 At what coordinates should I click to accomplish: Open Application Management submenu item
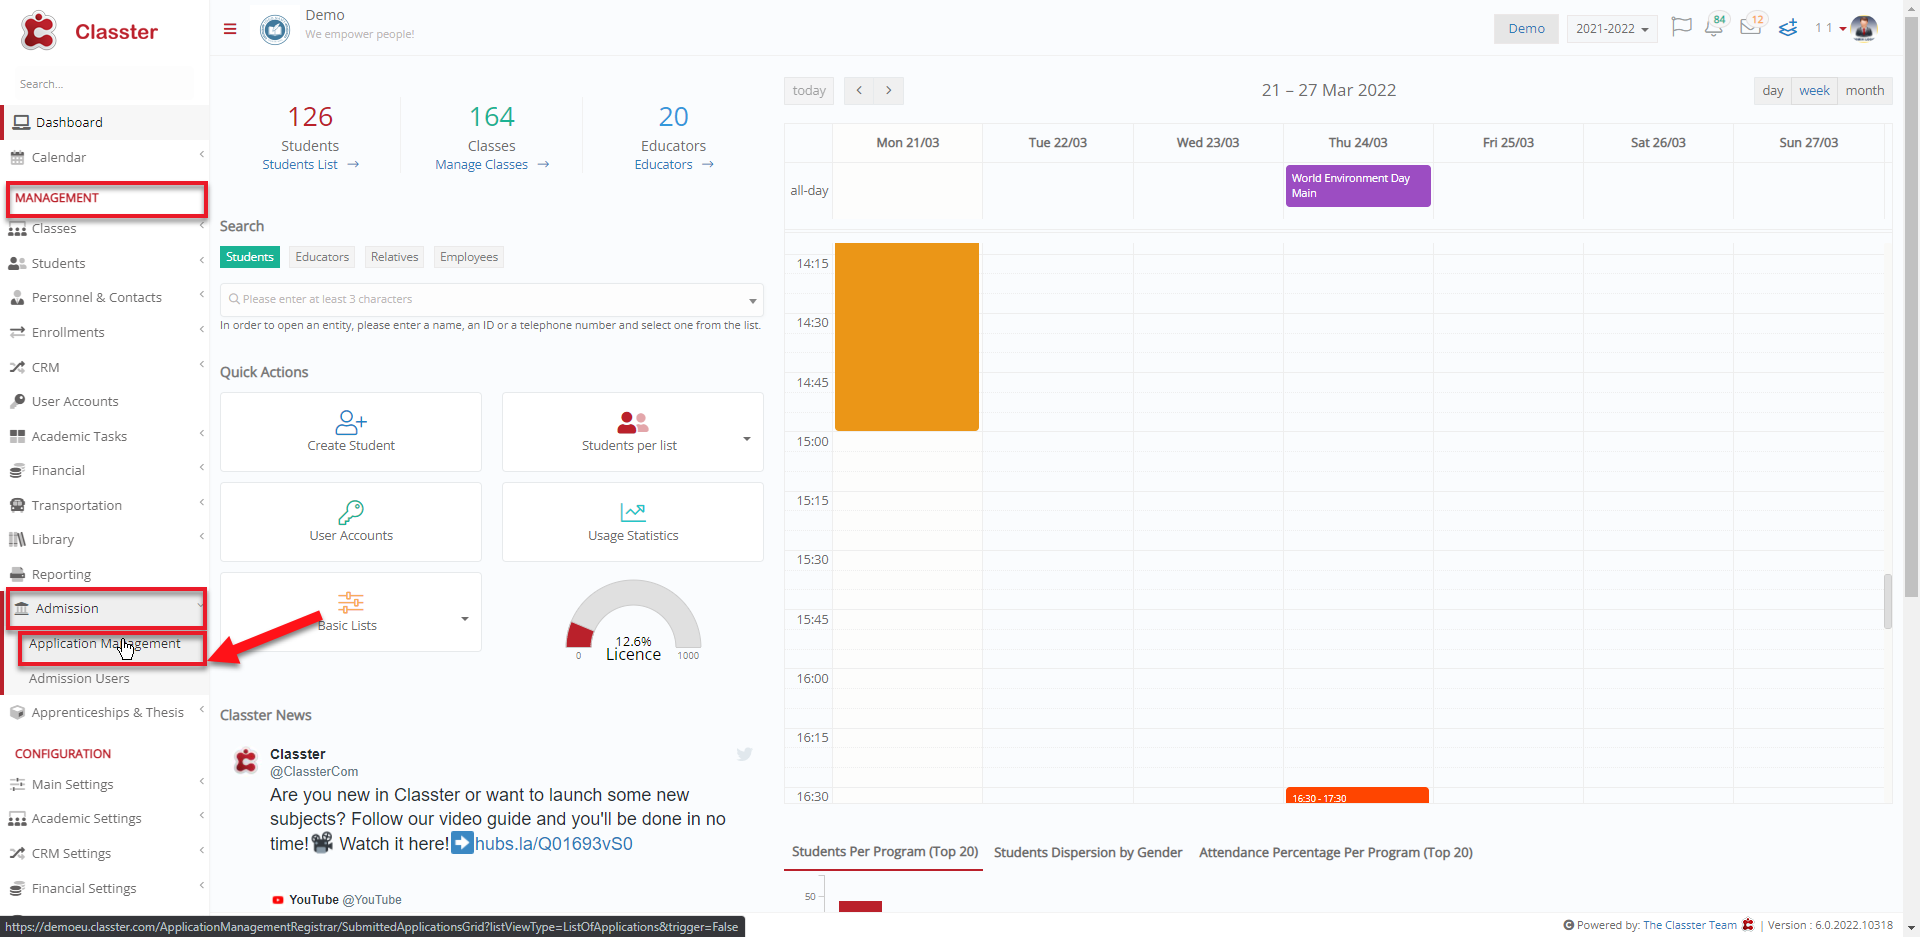[105, 643]
